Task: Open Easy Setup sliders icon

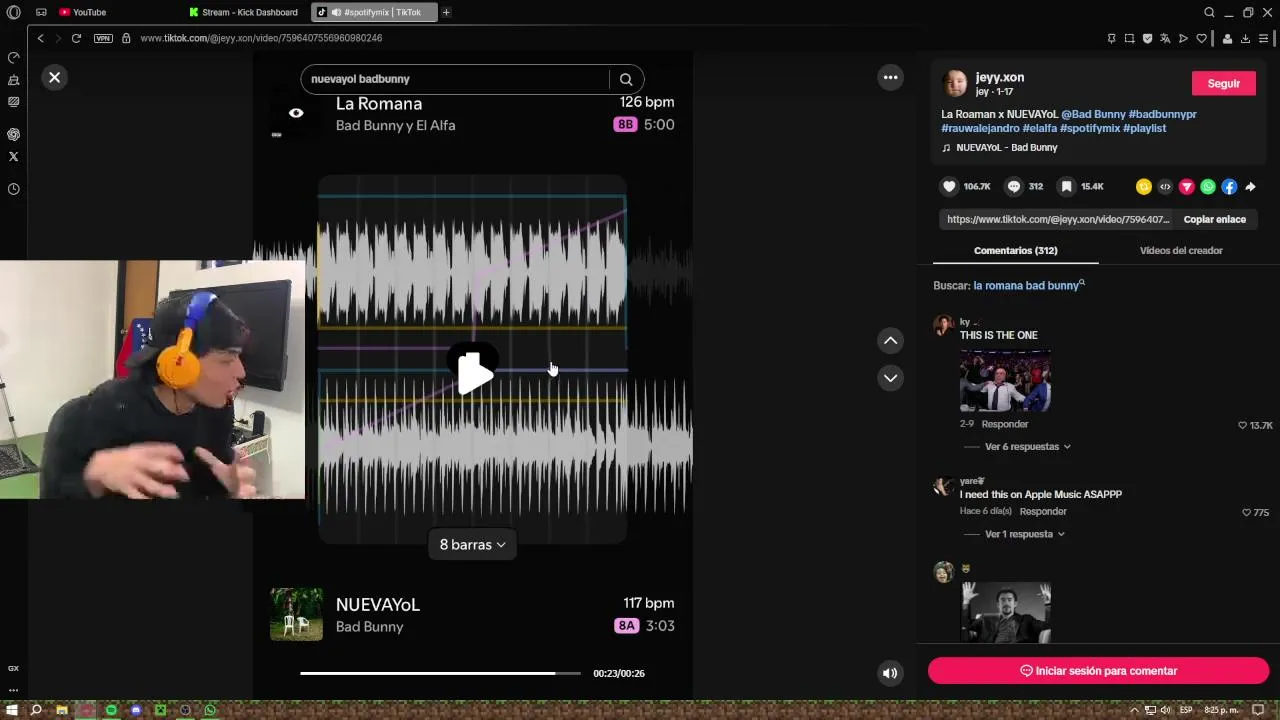Action: point(1263,38)
